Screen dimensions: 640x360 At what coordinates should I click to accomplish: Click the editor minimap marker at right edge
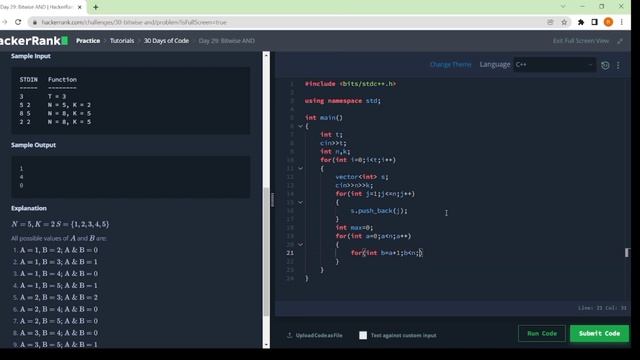pyautogui.click(x=627, y=253)
